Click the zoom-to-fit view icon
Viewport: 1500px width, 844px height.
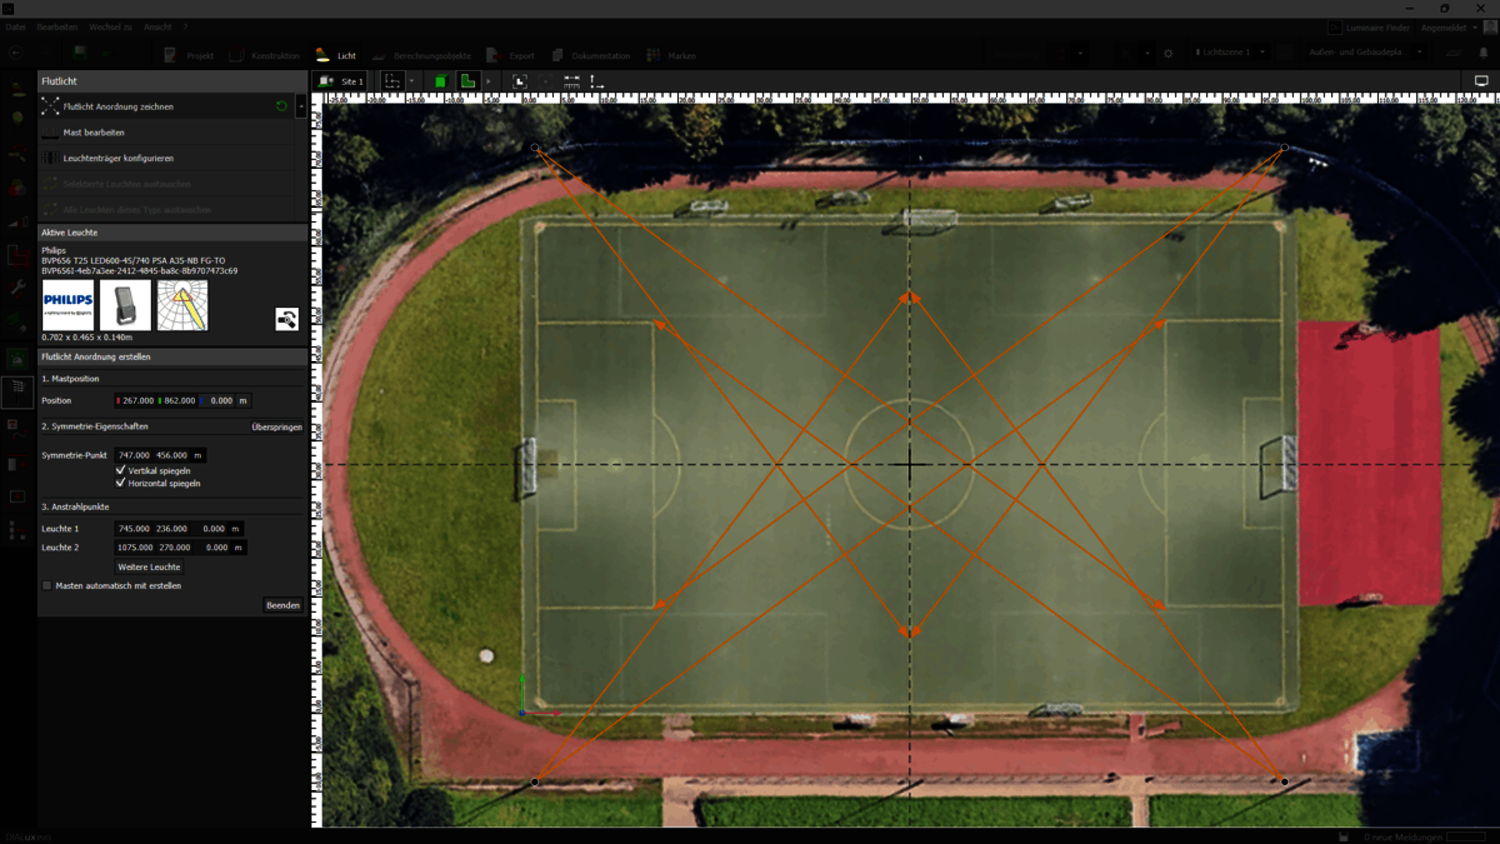(x=520, y=81)
